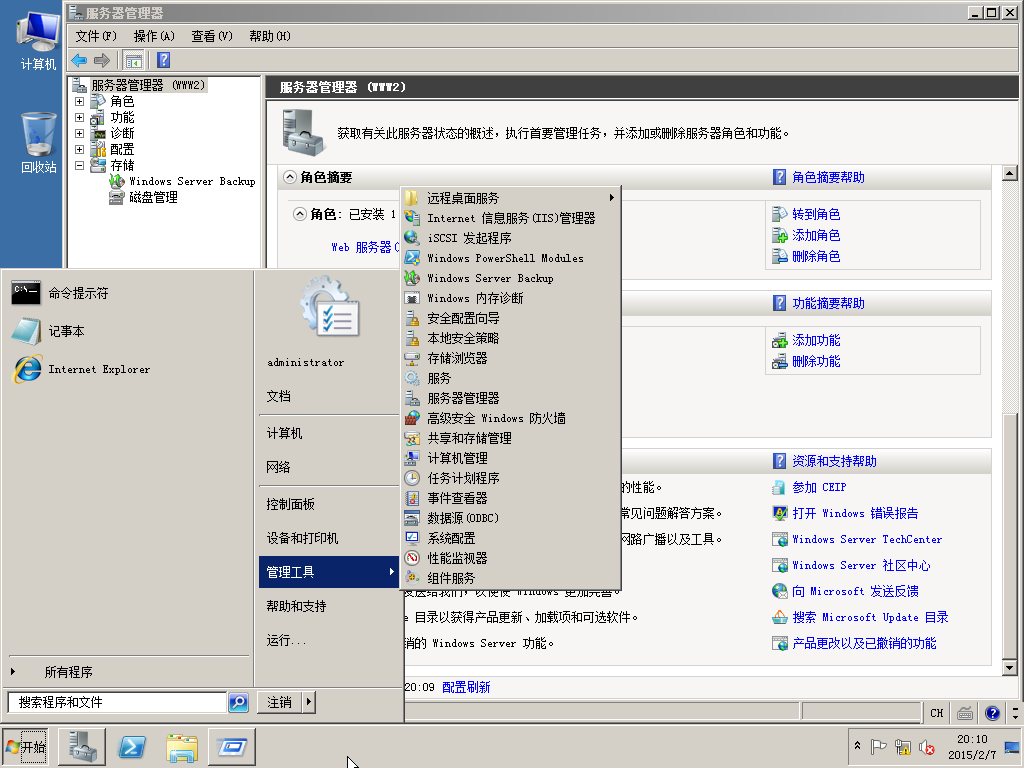Open Windows Server TechCenter link
Viewport: 1024px width, 768px height.
[867, 539]
